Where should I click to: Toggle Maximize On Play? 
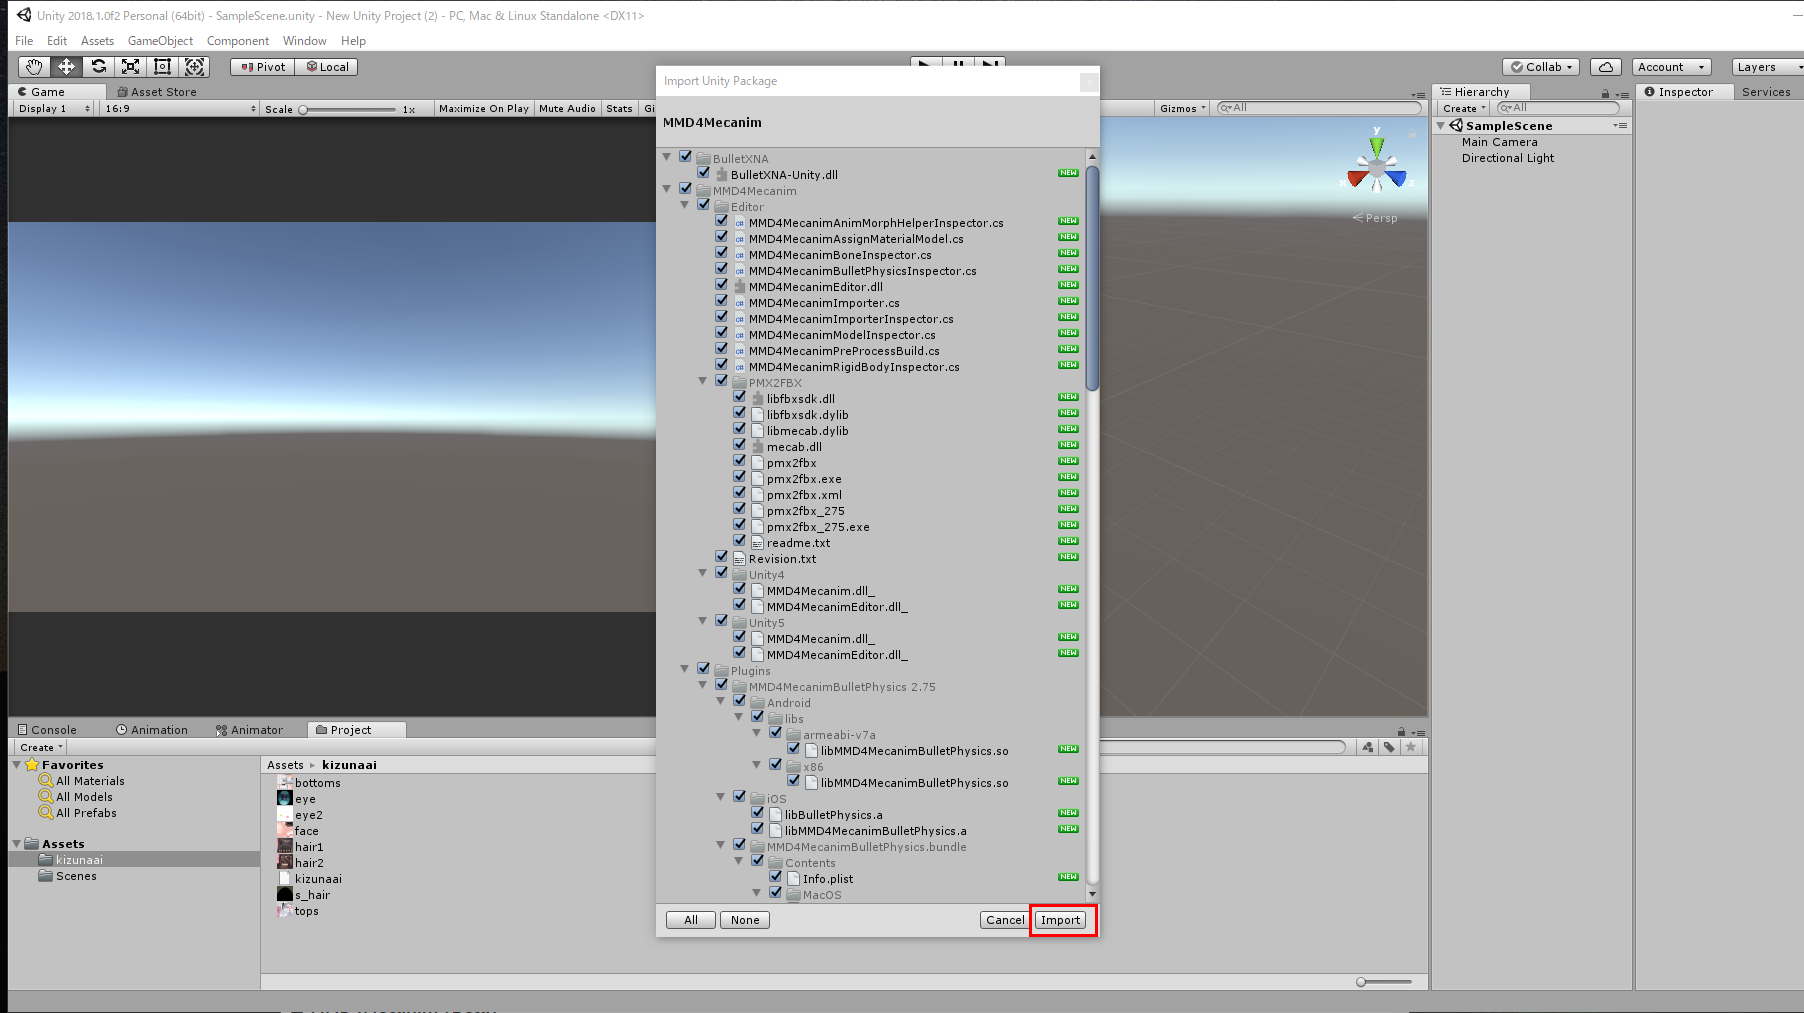[484, 109]
